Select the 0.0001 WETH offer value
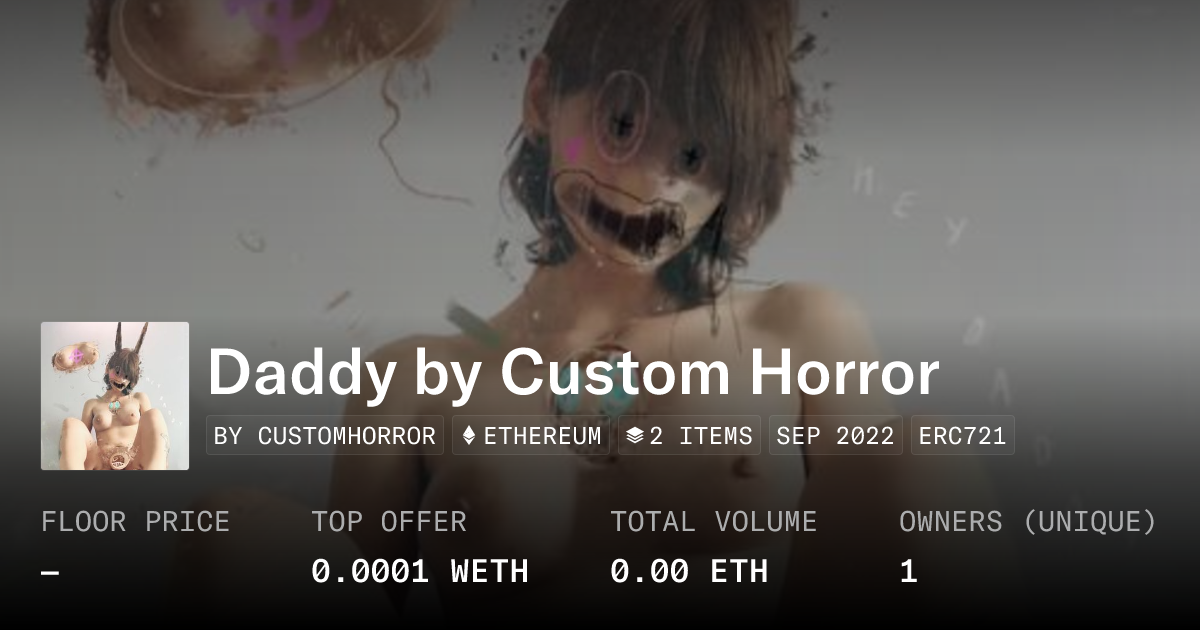Image resolution: width=1200 pixels, height=630 pixels. pyautogui.click(x=420, y=572)
